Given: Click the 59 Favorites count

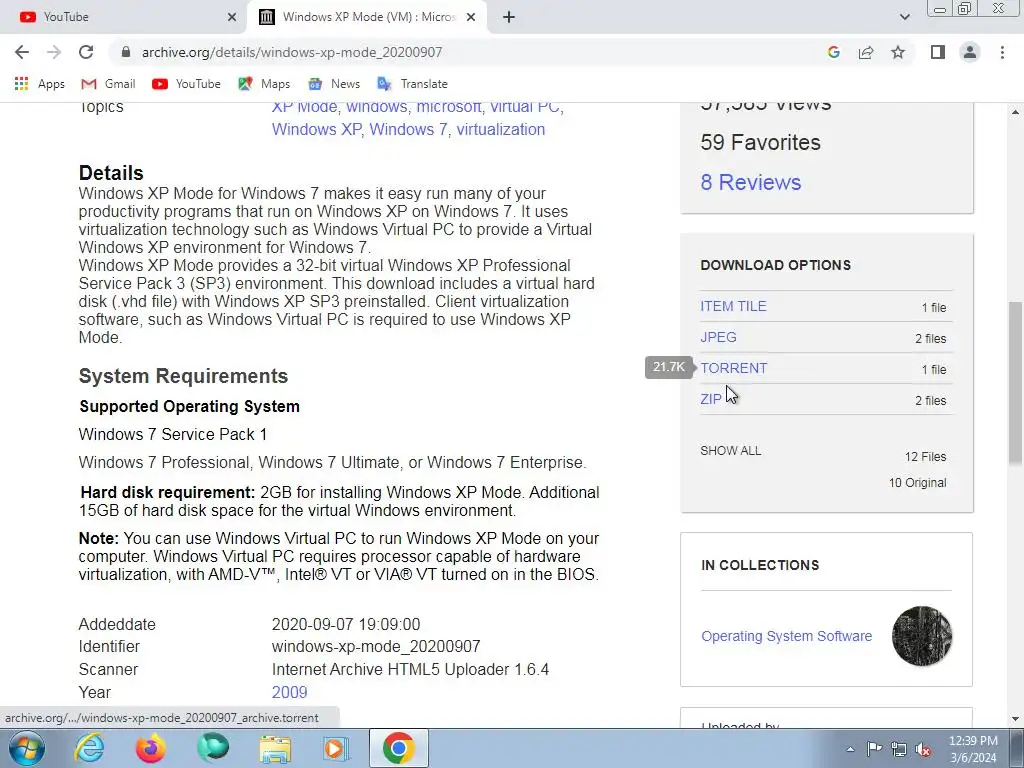Looking at the screenshot, I should click(x=760, y=142).
